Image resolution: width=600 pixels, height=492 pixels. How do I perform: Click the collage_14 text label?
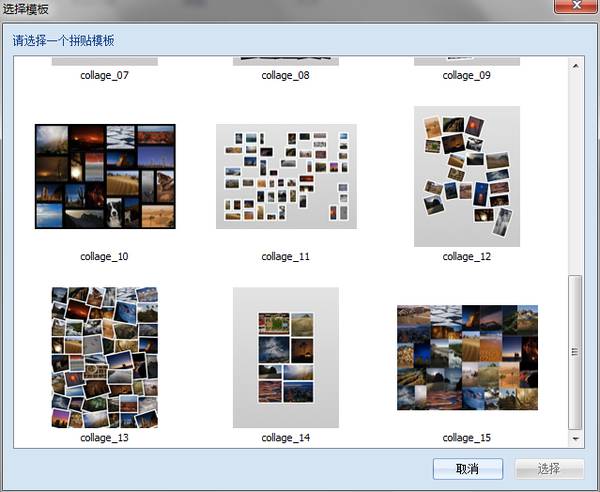click(x=286, y=438)
